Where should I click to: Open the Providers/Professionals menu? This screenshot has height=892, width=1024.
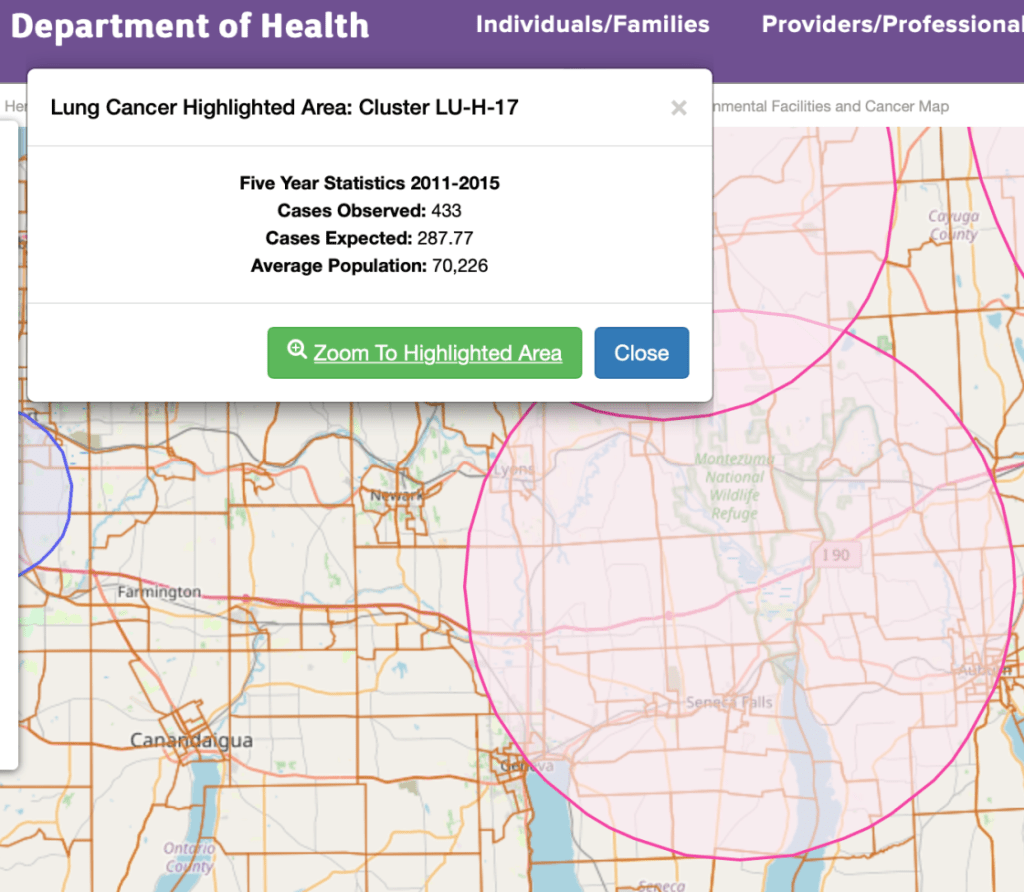point(892,25)
